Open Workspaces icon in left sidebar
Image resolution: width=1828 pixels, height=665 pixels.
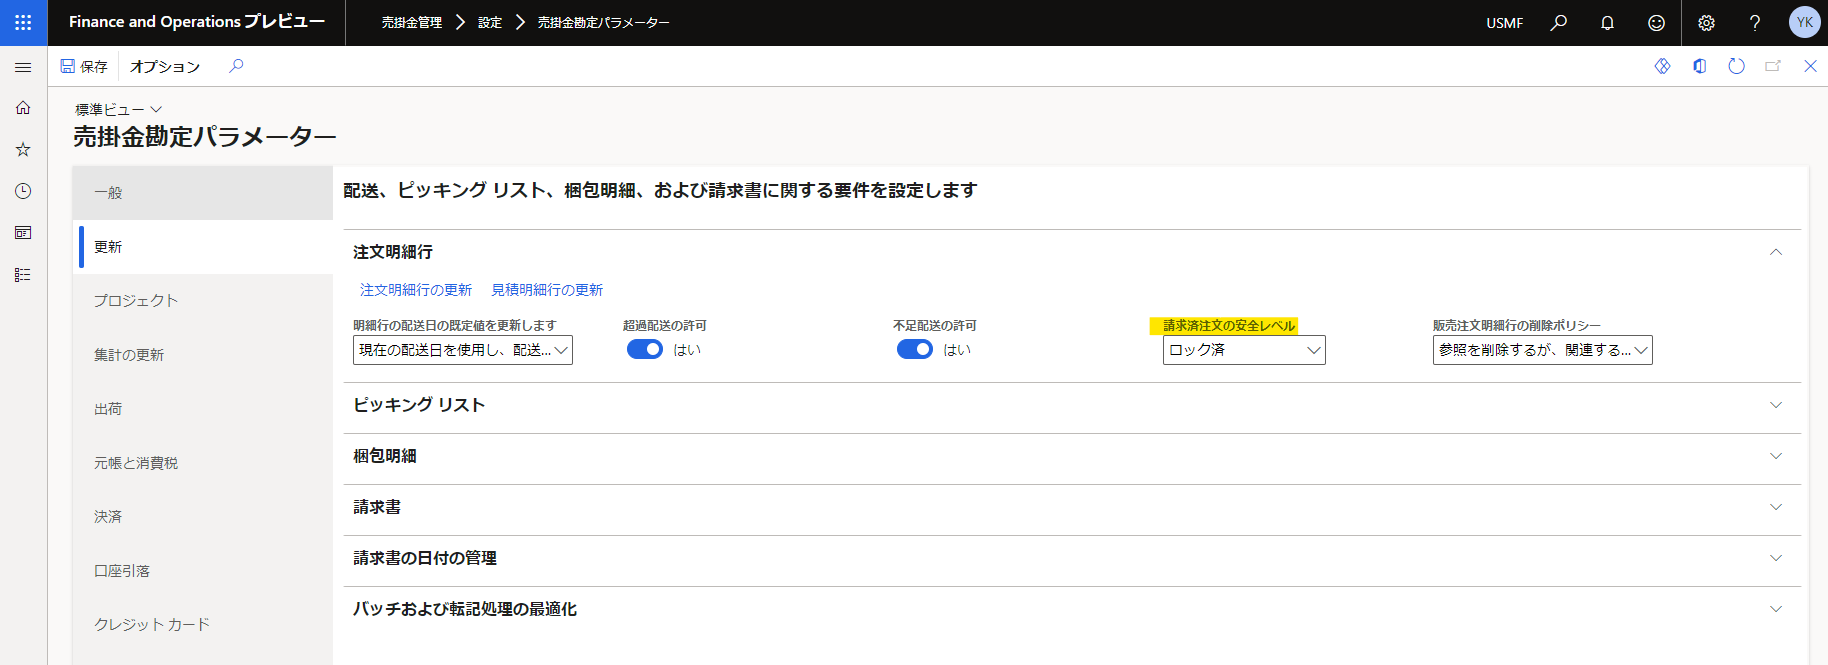(x=23, y=233)
